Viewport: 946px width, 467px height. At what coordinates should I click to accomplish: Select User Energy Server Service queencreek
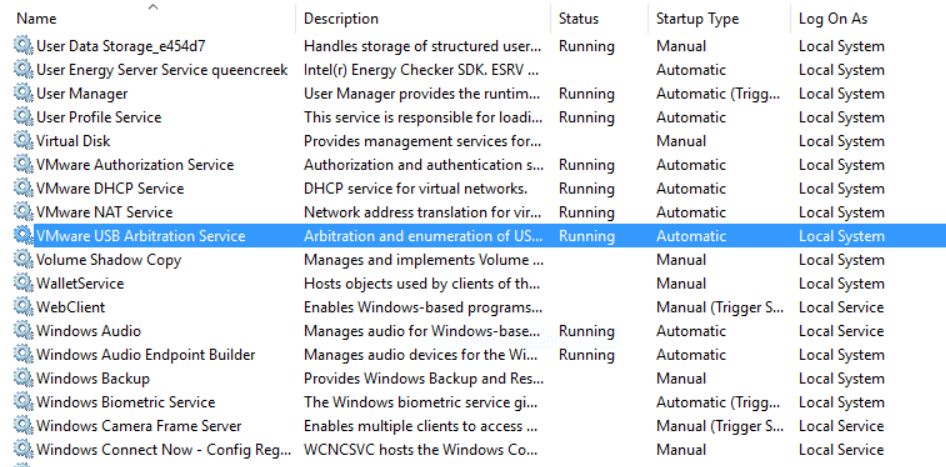pyautogui.click(x=162, y=69)
